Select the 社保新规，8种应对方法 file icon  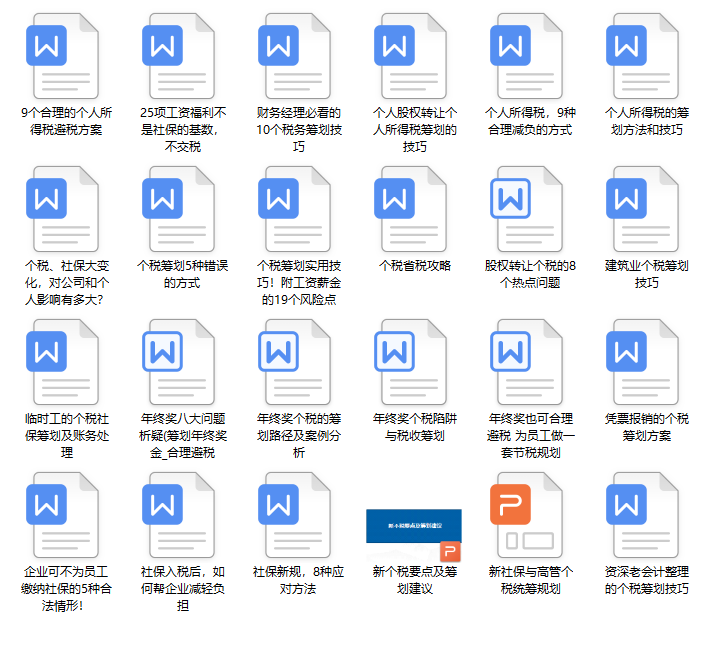click(x=295, y=515)
